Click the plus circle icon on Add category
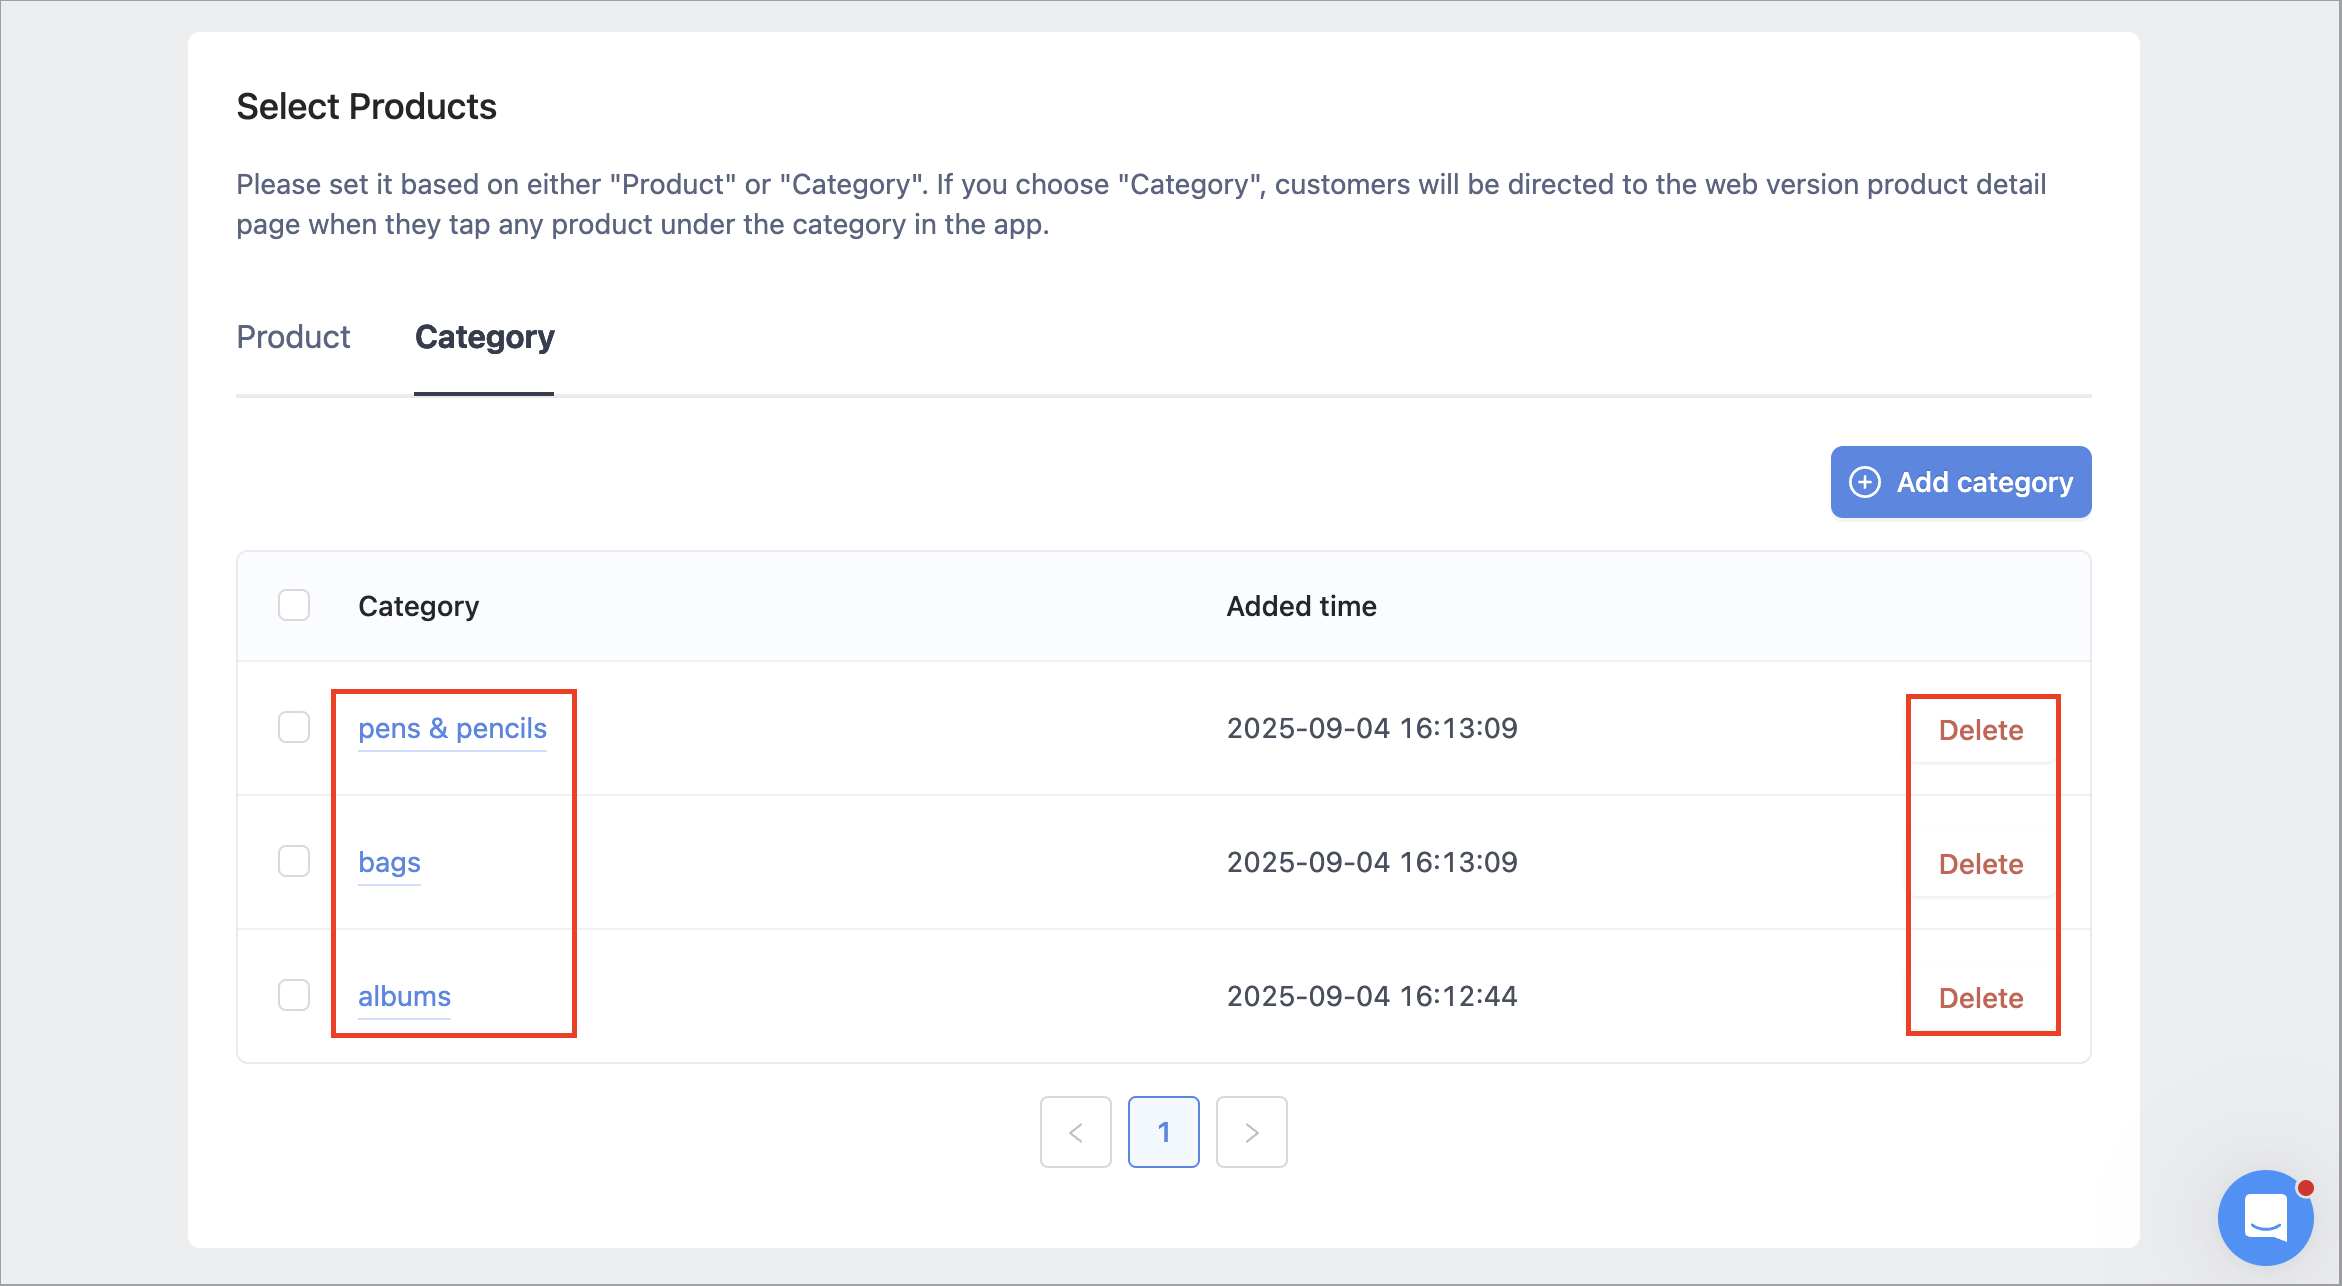The height and width of the screenshot is (1286, 2342). [1864, 482]
